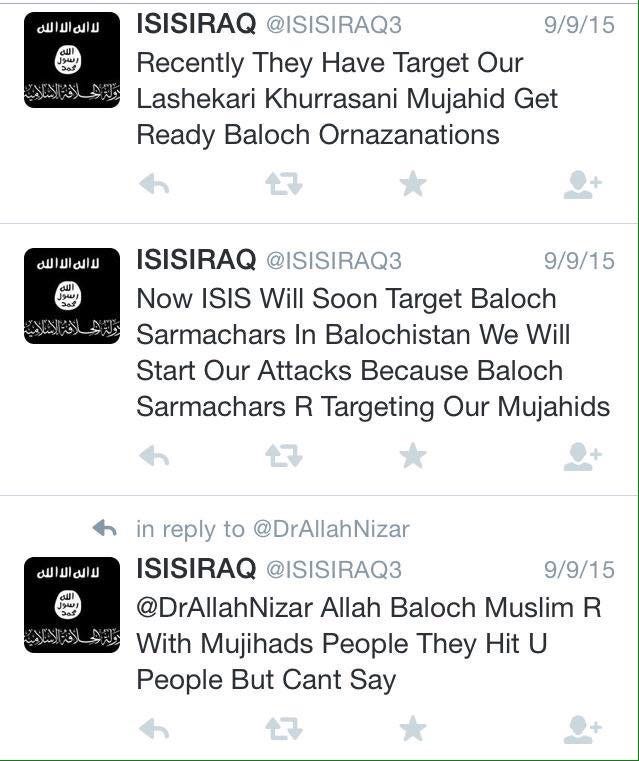This screenshot has width=639, height=761.
Task: Reply to the @DrAllahNizar mention tweet
Action: [x=154, y=729]
